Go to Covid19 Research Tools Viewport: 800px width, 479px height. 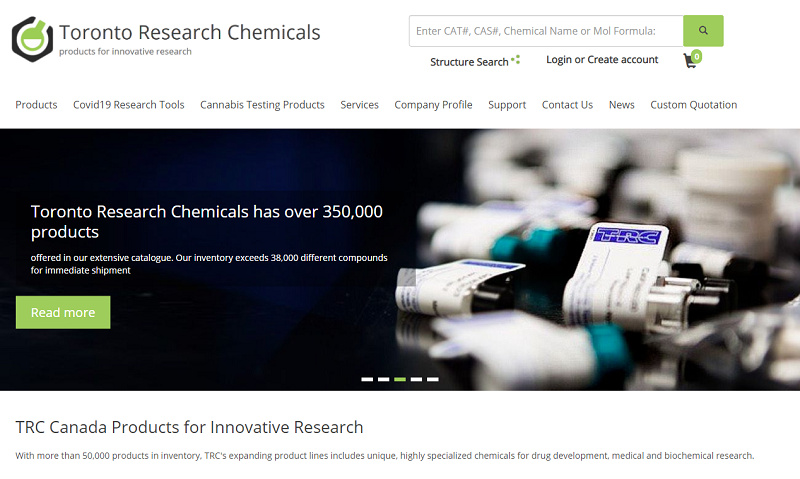click(x=128, y=104)
